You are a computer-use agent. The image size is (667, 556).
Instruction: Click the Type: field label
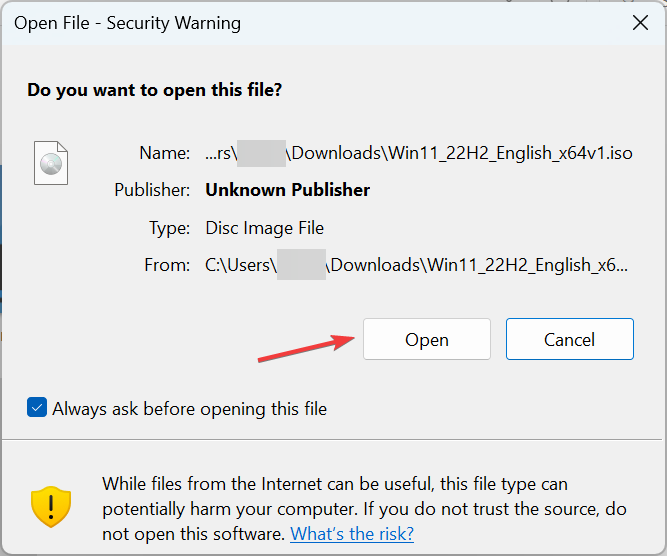[x=169, y=228]
